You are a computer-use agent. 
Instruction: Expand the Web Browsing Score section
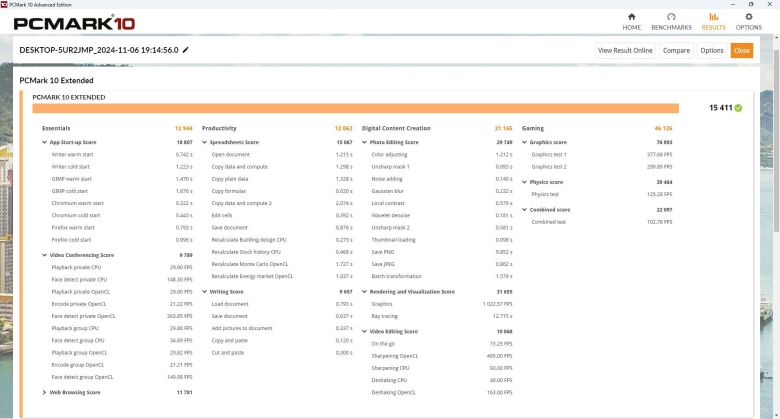click(x=44, y=392)
